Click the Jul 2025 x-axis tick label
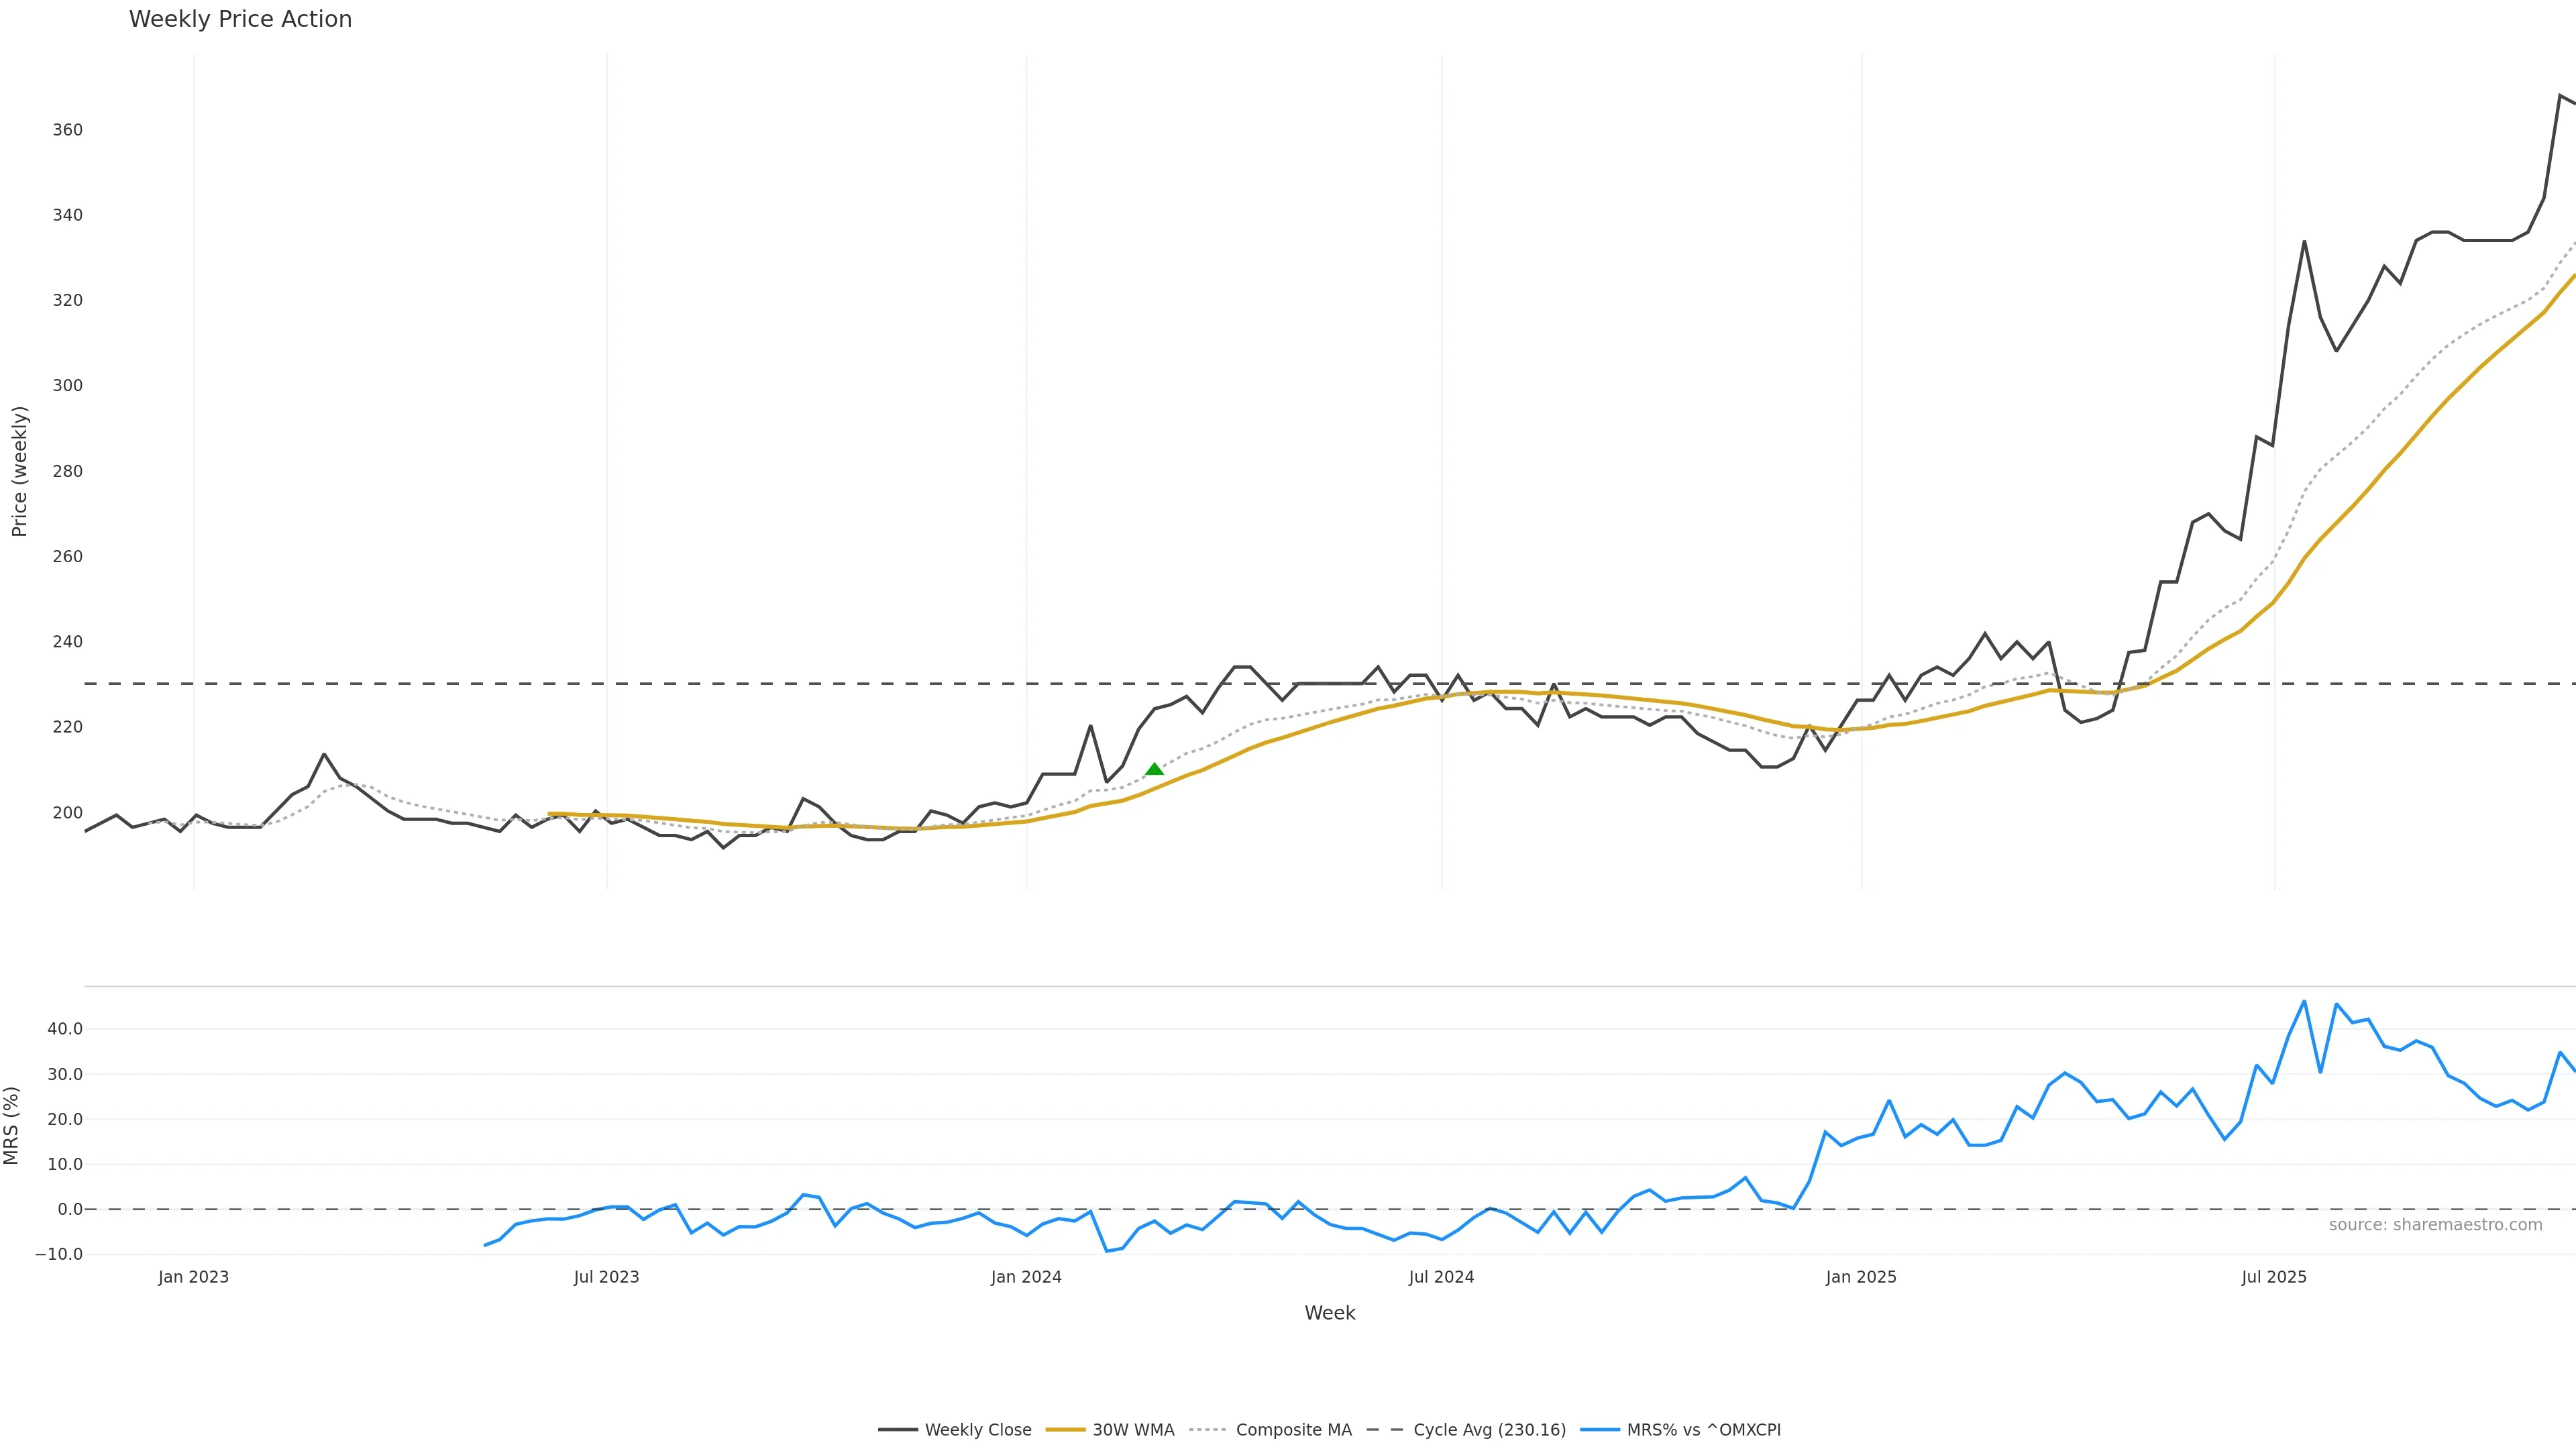 [x=2274, y=1277]
